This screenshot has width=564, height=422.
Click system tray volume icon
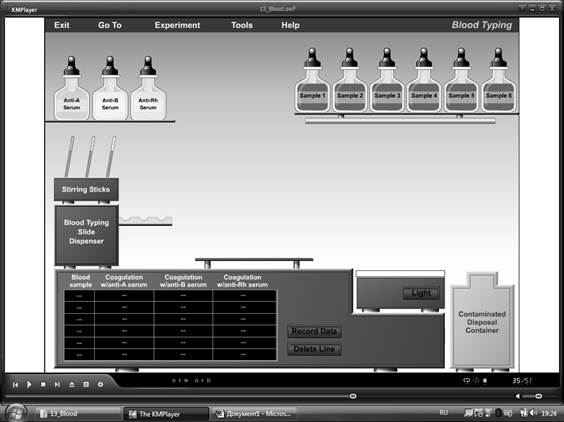coord(534,413)
